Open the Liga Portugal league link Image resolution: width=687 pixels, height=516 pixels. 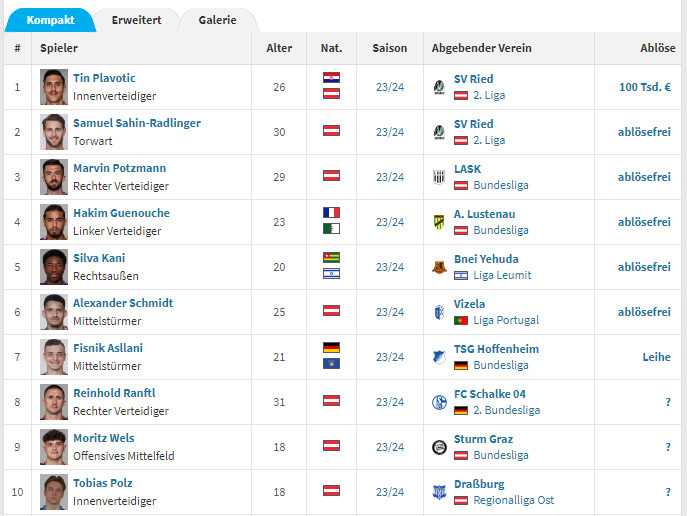click(506, 320)
